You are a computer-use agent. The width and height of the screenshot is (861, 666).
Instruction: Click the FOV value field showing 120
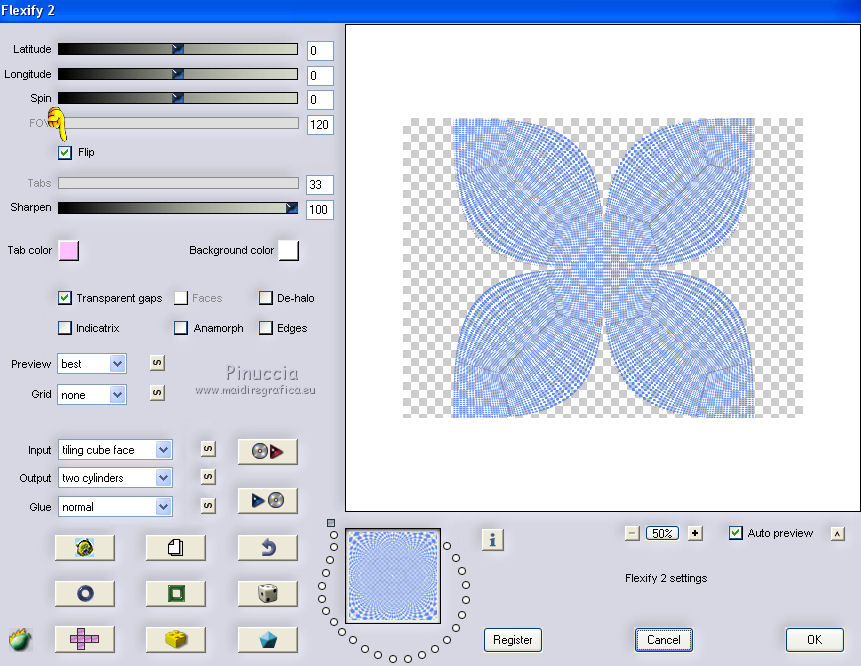tap(320, 125)
